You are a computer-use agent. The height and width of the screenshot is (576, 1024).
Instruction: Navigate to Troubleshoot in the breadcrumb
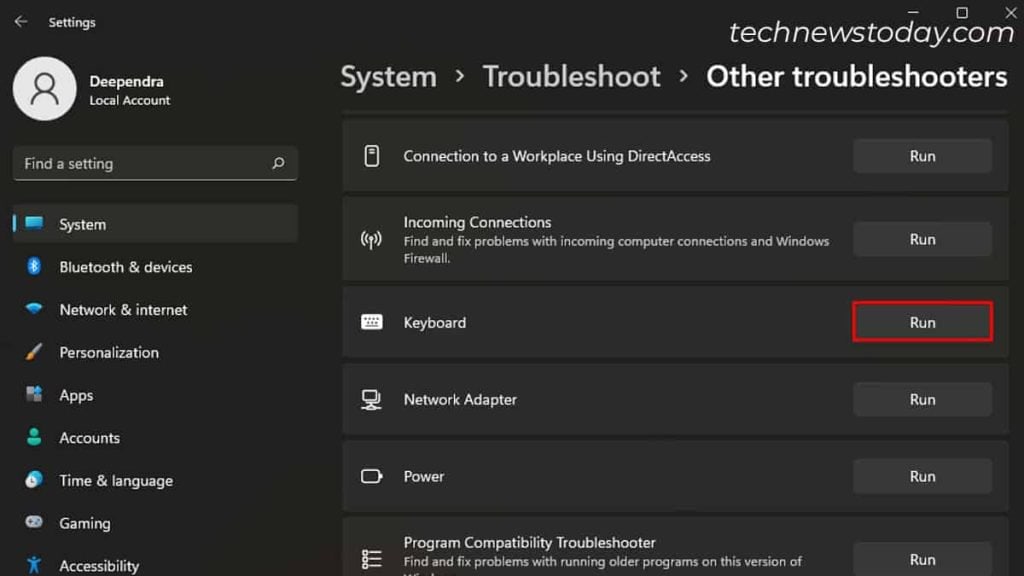click(x=571, y=77)
